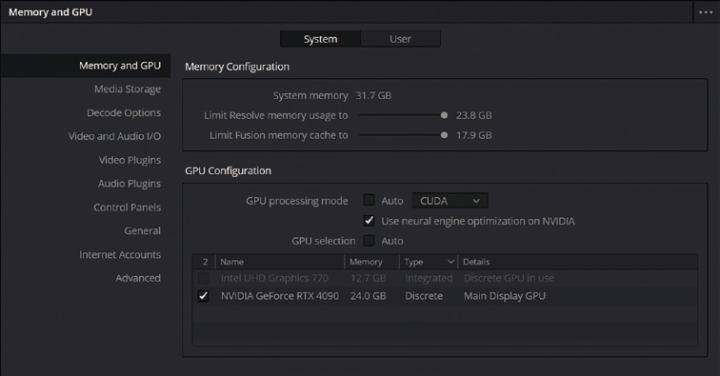The width and height of the screenshot is (720, 376).
Task: Open Internet Accounts settings
Action: 120,254
